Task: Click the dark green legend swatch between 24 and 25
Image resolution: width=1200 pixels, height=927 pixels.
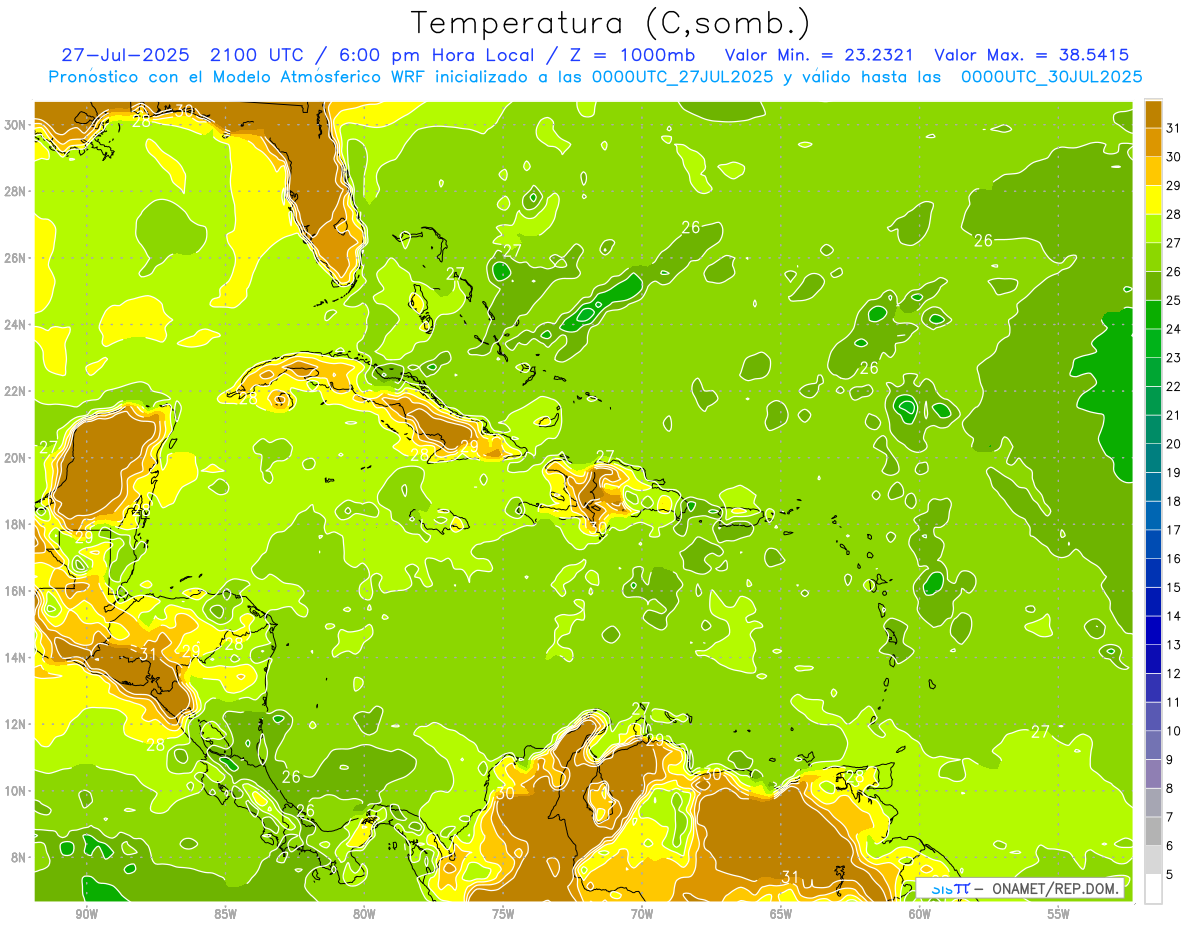Action: (x=1153, y=314)
